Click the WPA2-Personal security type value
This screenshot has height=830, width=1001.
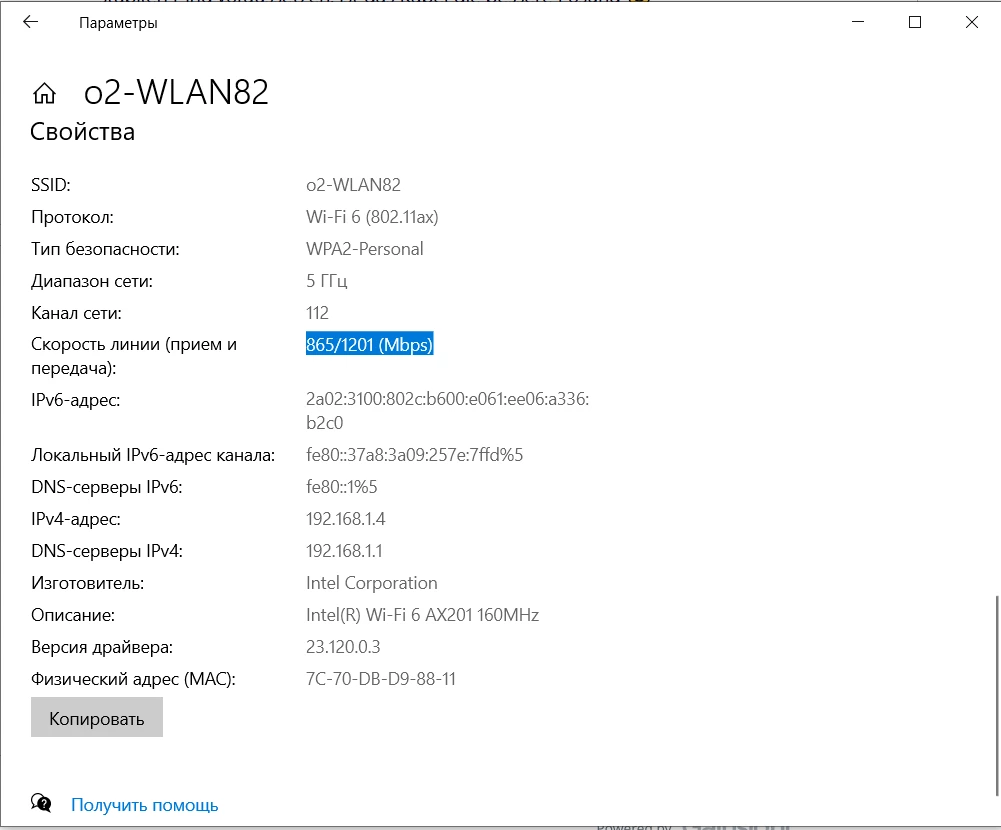pos(364,249)
